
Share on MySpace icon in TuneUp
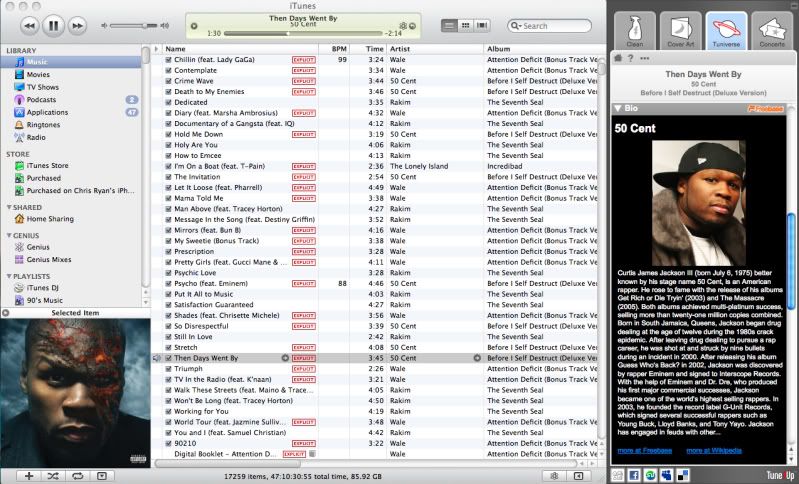tap(666, 475)
